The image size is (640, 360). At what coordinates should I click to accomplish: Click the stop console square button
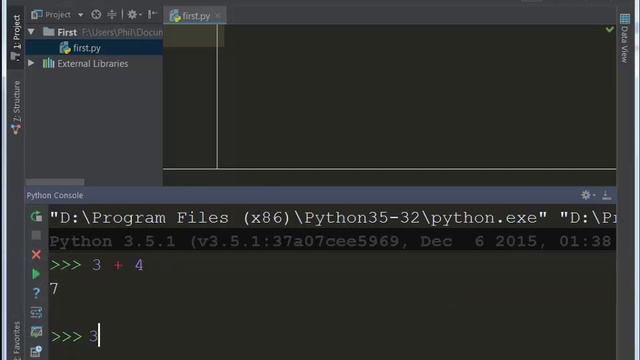[x=36, y=235]
